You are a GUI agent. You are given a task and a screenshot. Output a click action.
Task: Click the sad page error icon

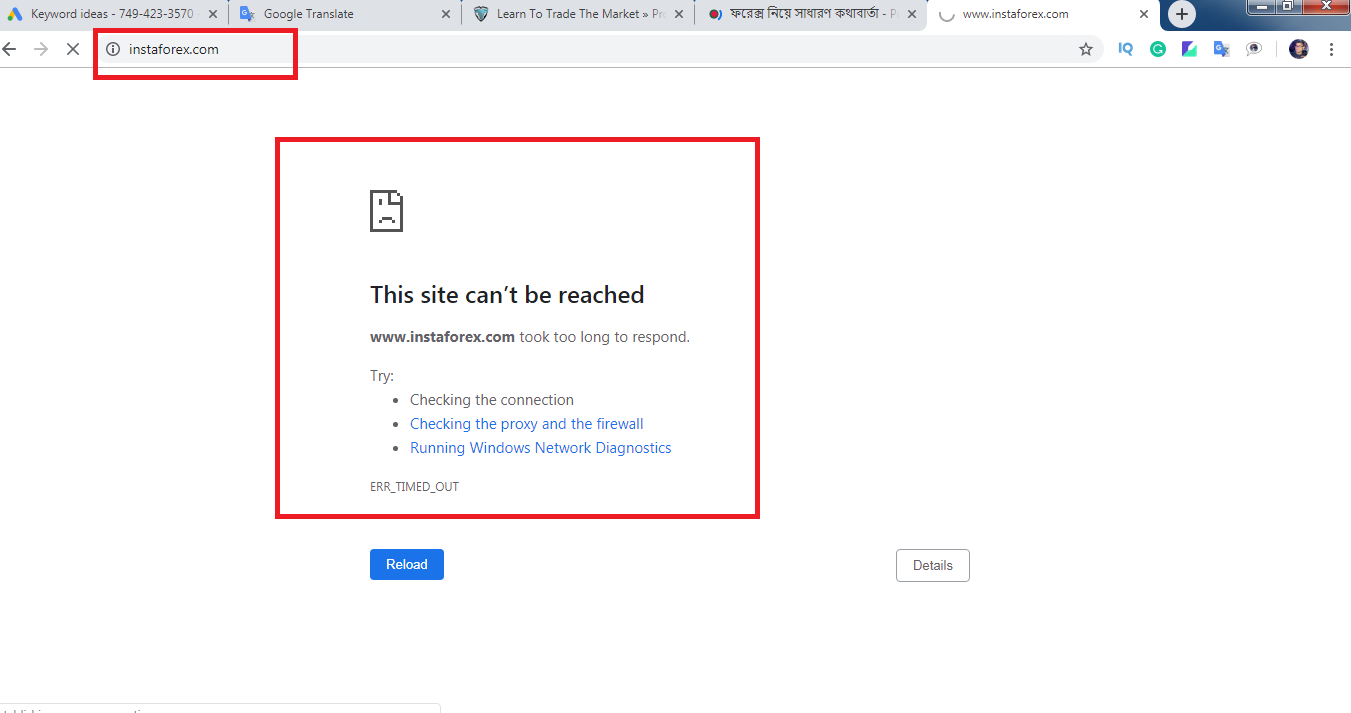point(386,211)
